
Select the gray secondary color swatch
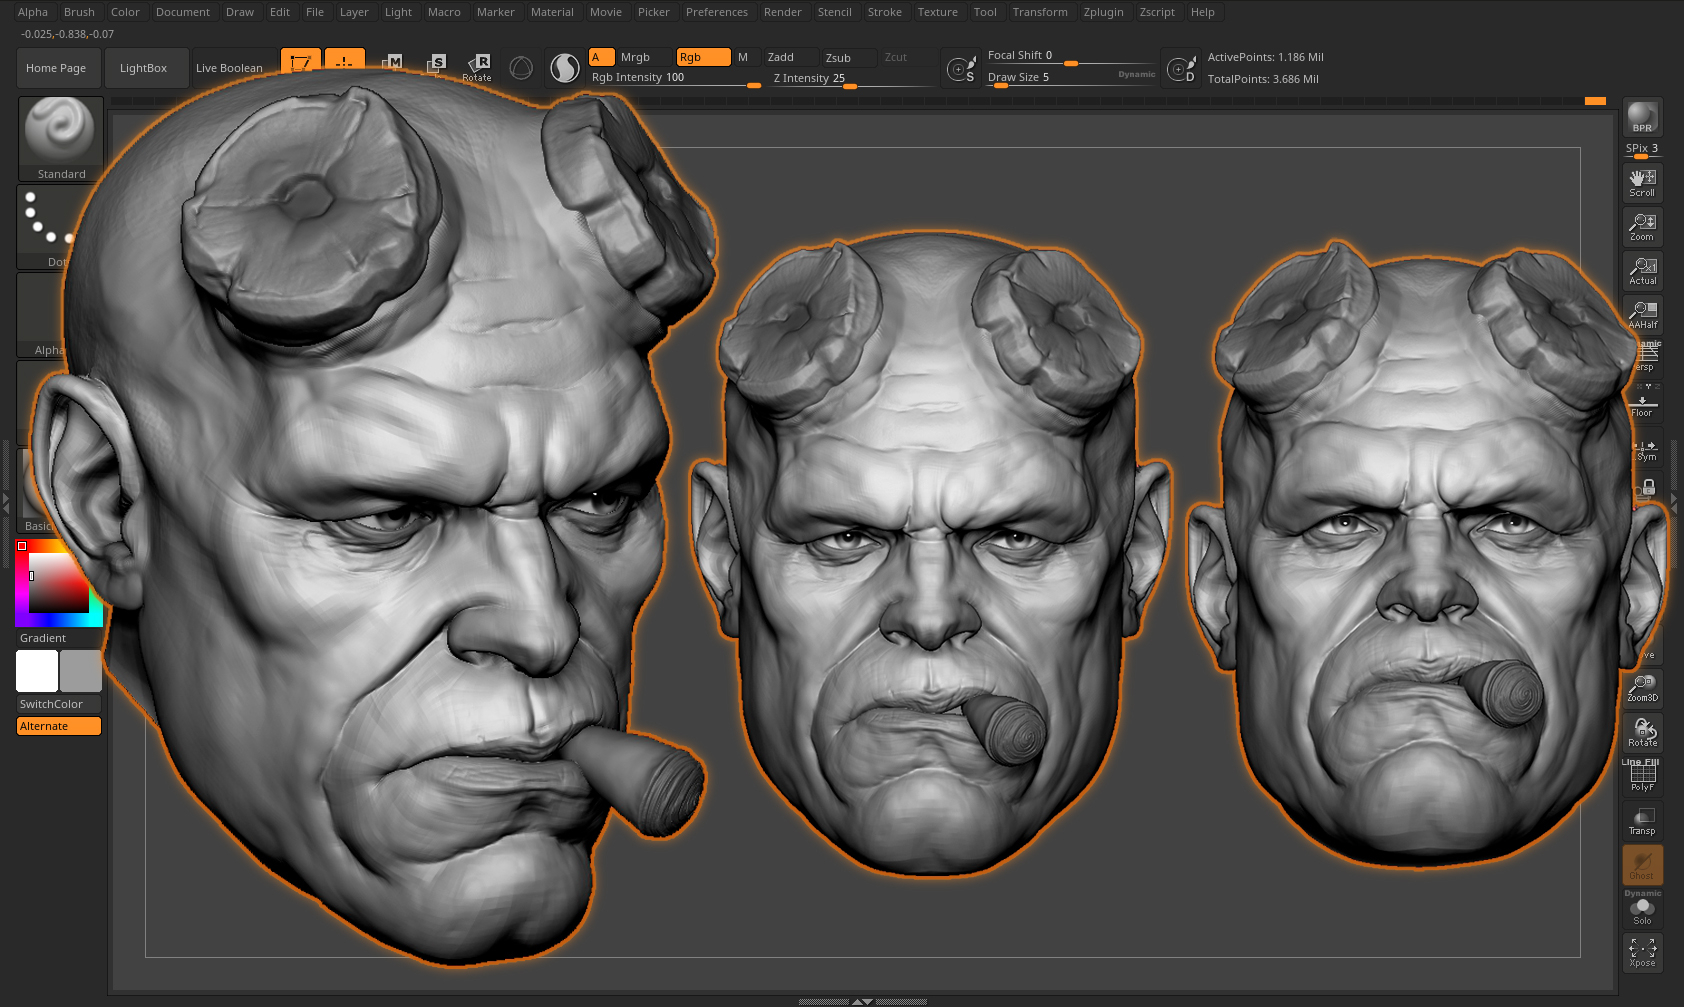click(x=81, y=671)
